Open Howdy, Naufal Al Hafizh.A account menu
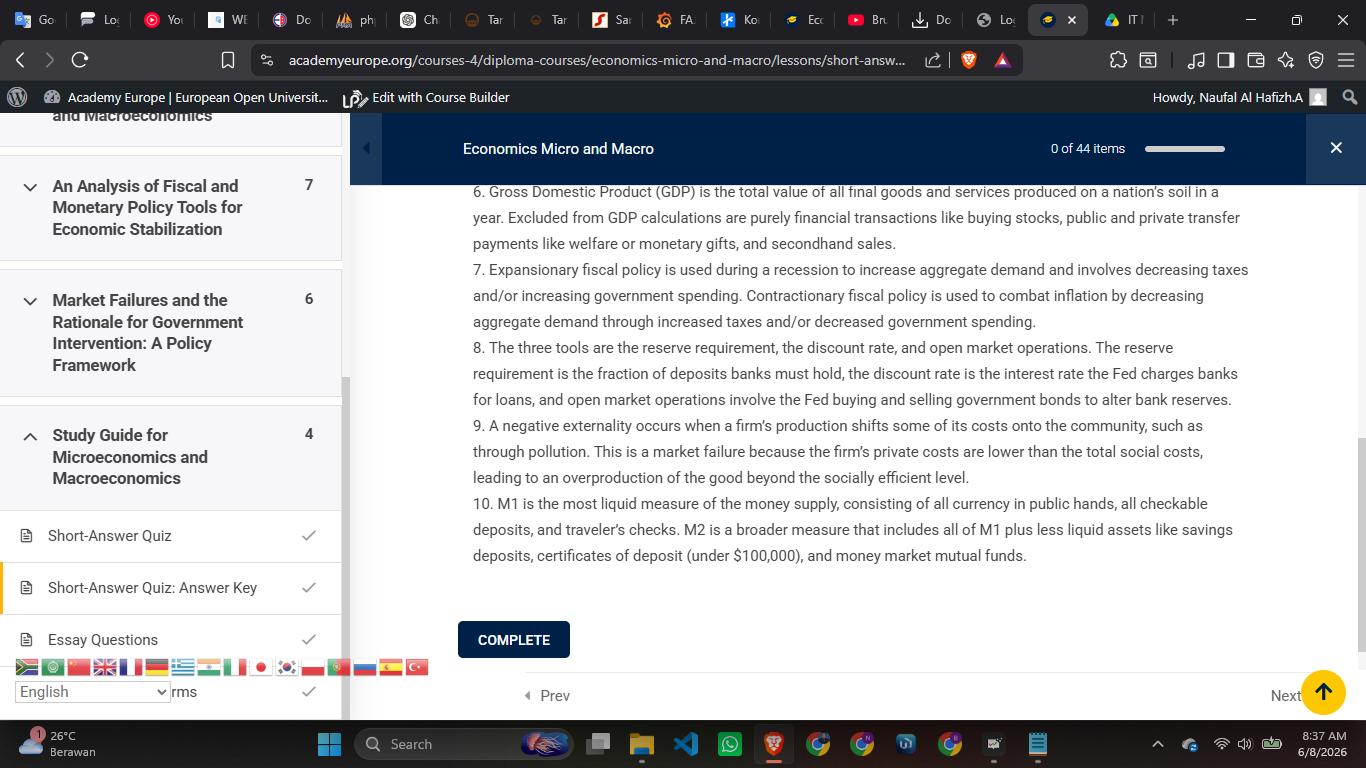1366x768 pixels. [x=1240, y=98]
